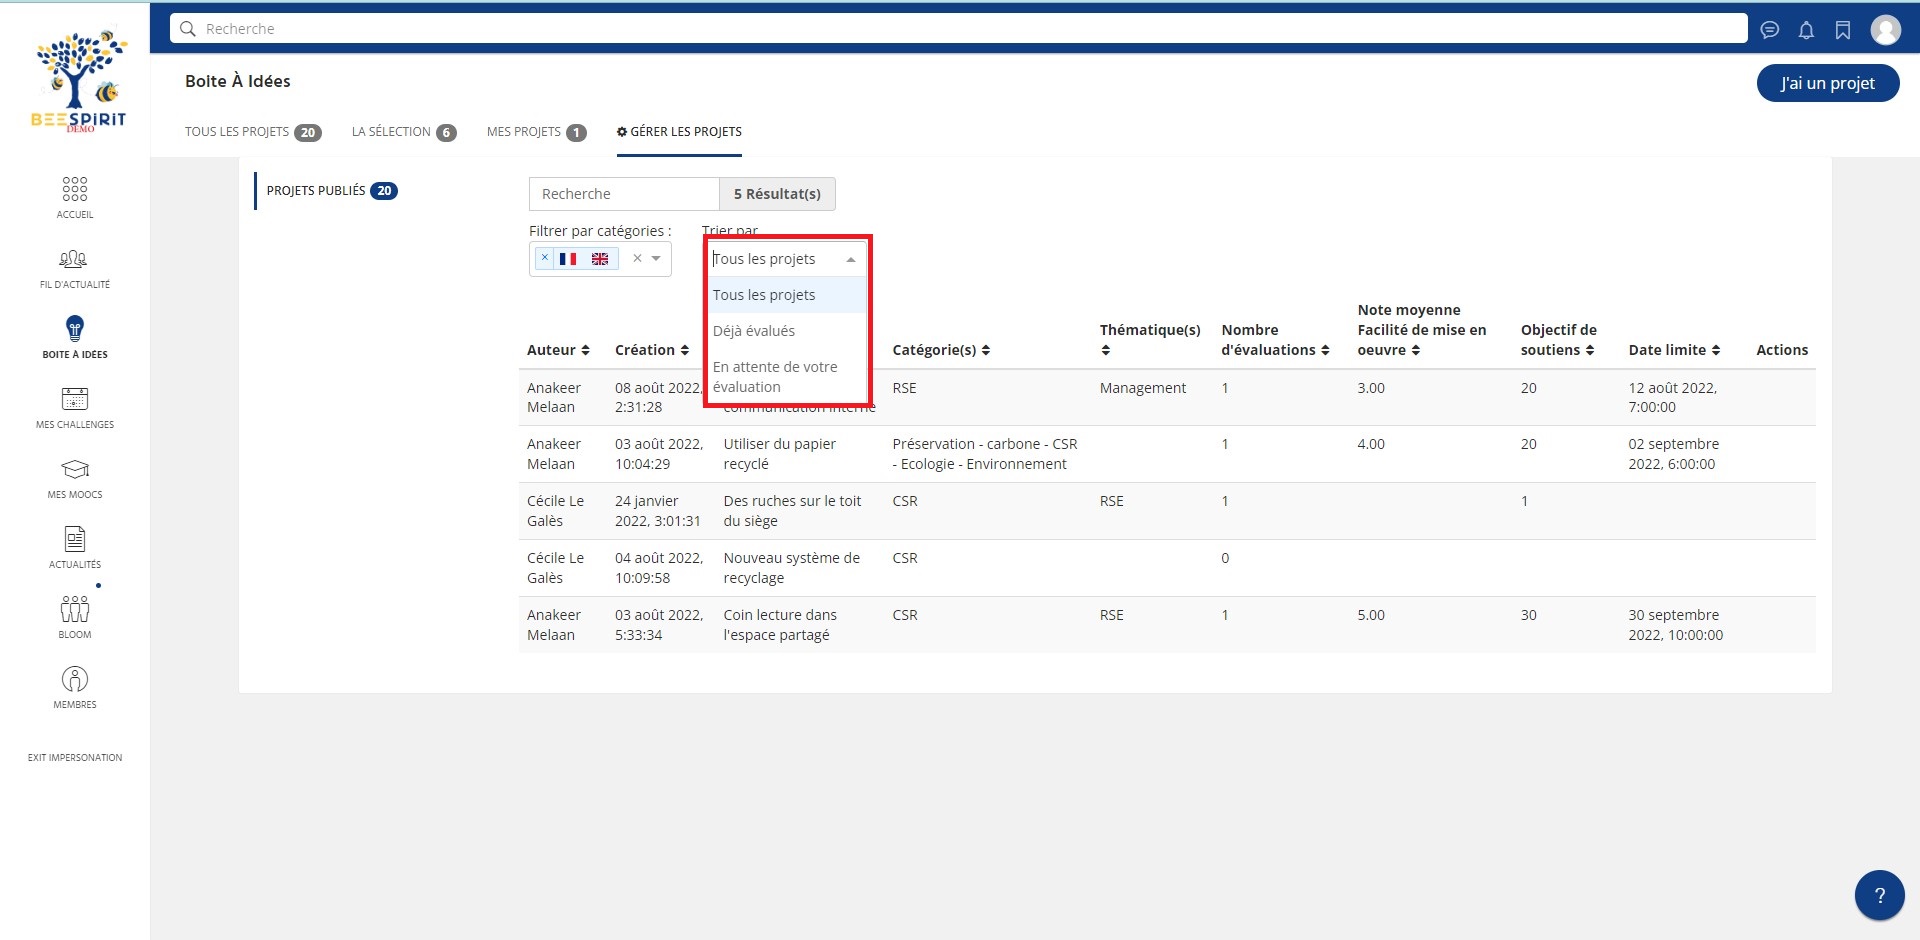
Task: Click the Actions column header
Action: (x=1782, y=350)
